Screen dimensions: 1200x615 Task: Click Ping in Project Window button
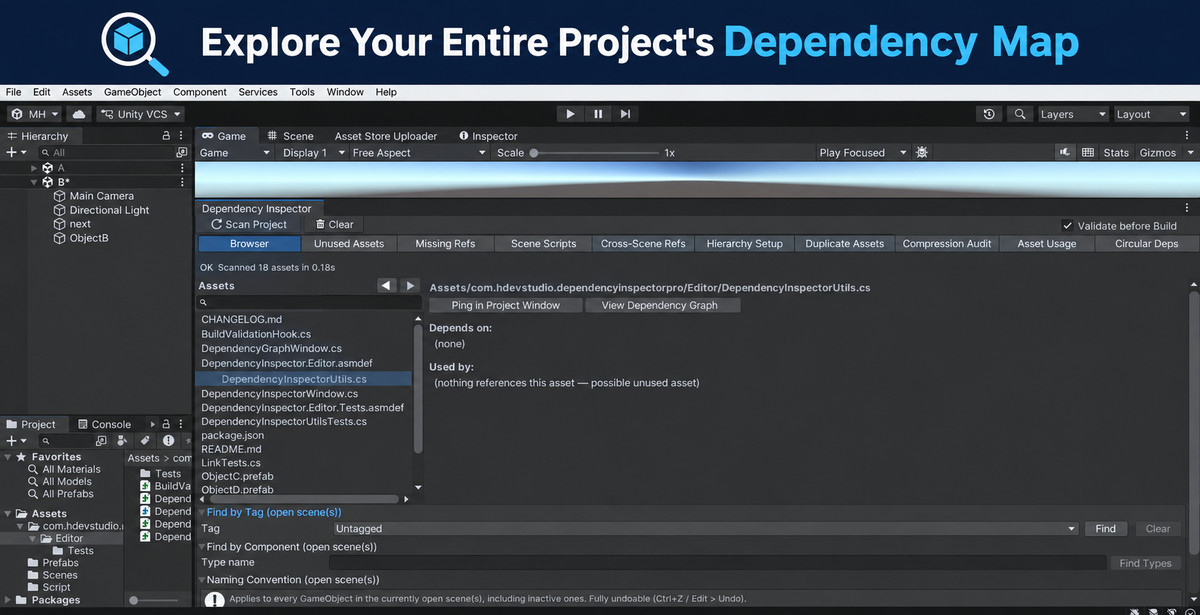[506, 305]
